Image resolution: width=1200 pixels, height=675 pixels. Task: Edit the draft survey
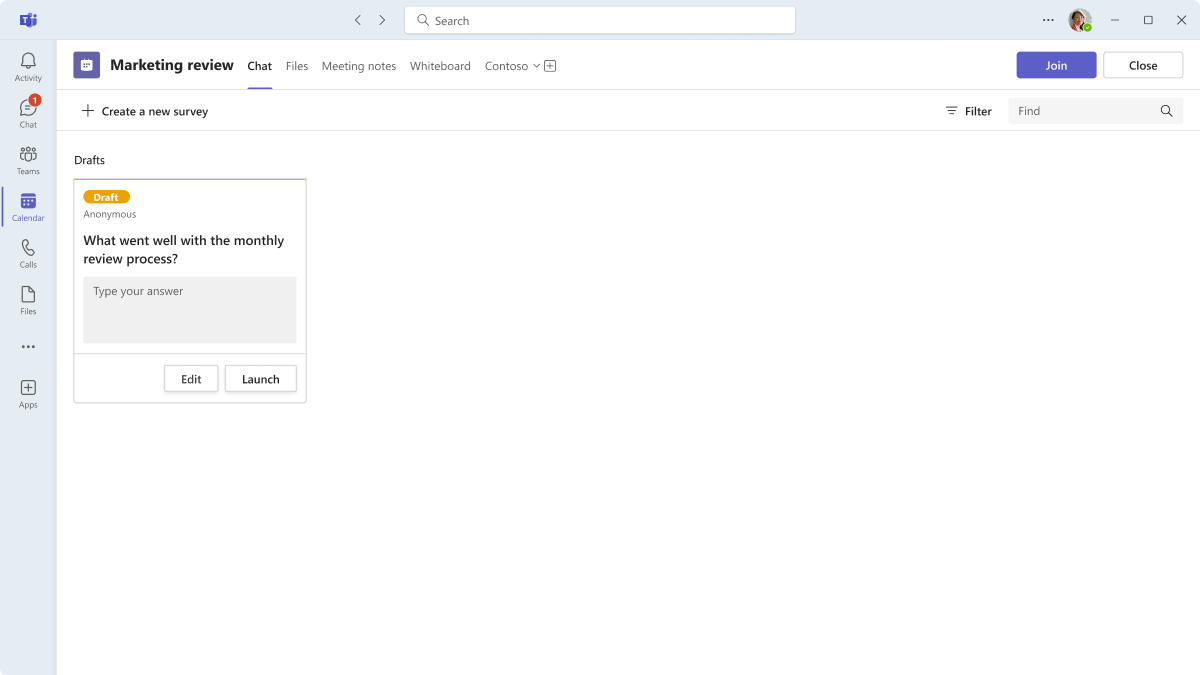pos(191,379)
